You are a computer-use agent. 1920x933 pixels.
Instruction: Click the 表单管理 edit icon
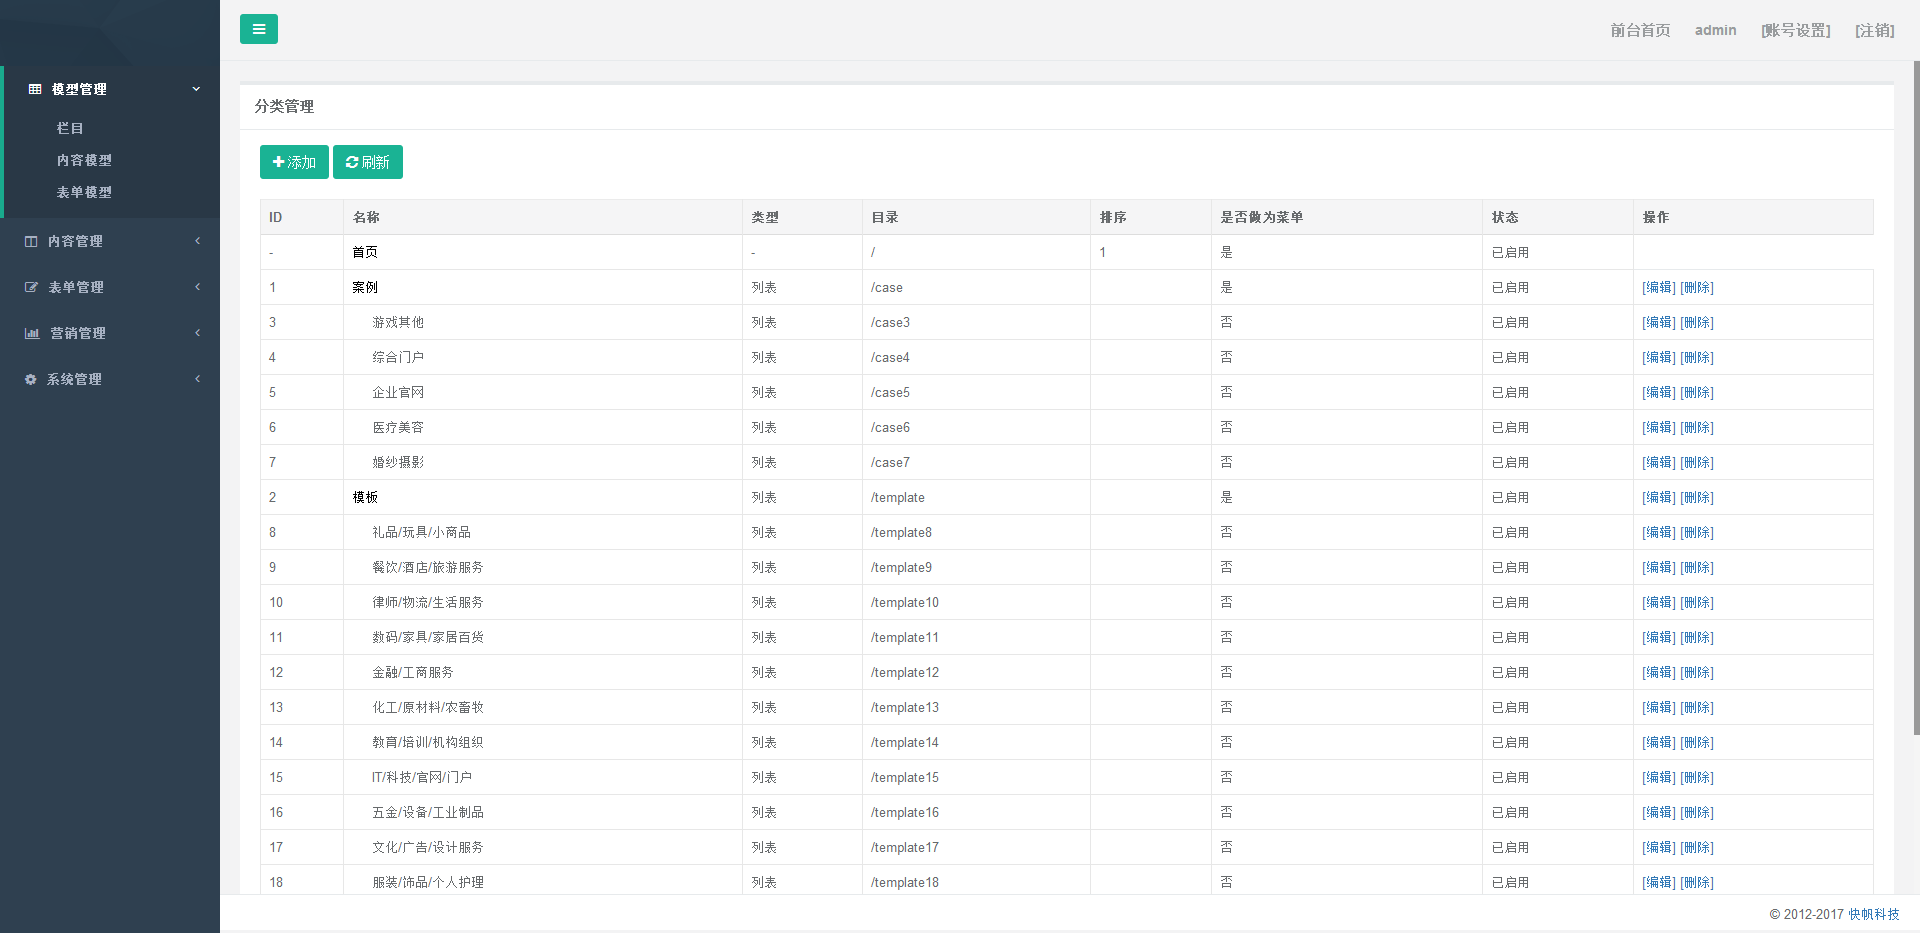(x=31, y=287)
